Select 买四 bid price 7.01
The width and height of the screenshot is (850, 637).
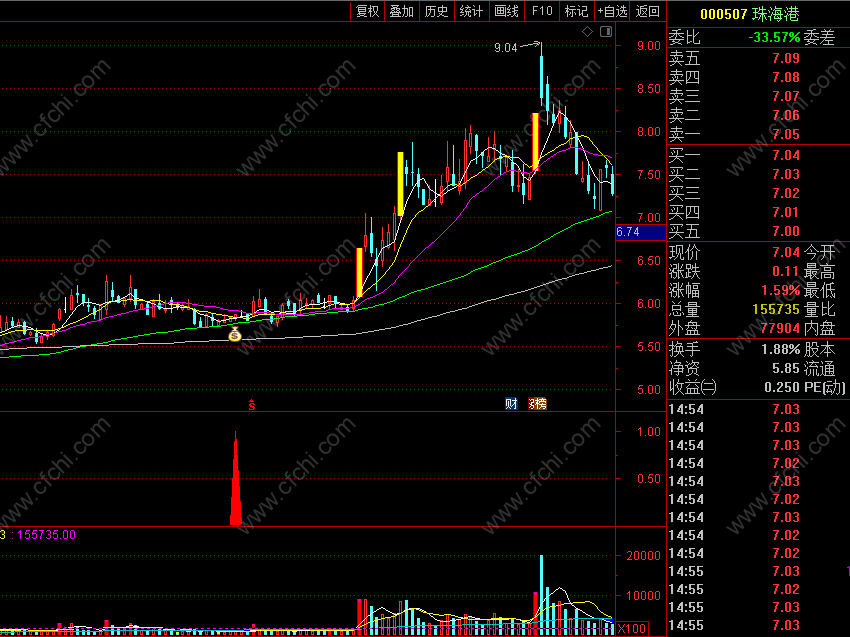click(785, 213)
